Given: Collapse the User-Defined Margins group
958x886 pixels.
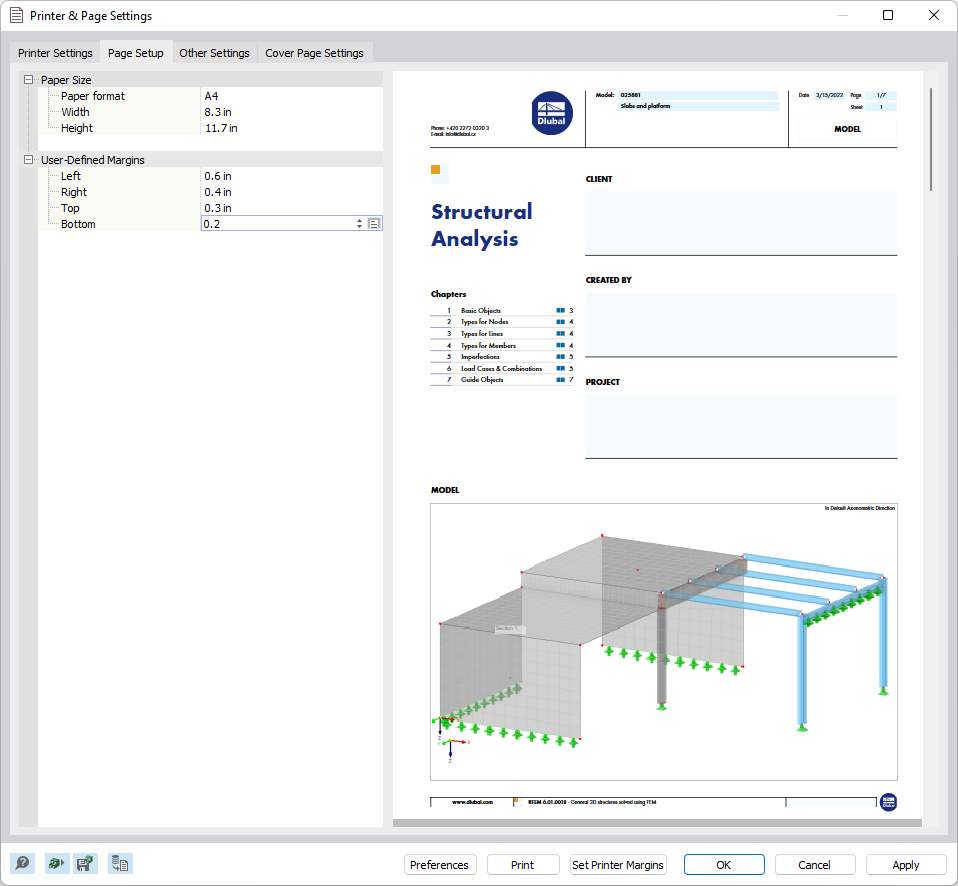Looking at the screenshot, I should coord(28,159).
